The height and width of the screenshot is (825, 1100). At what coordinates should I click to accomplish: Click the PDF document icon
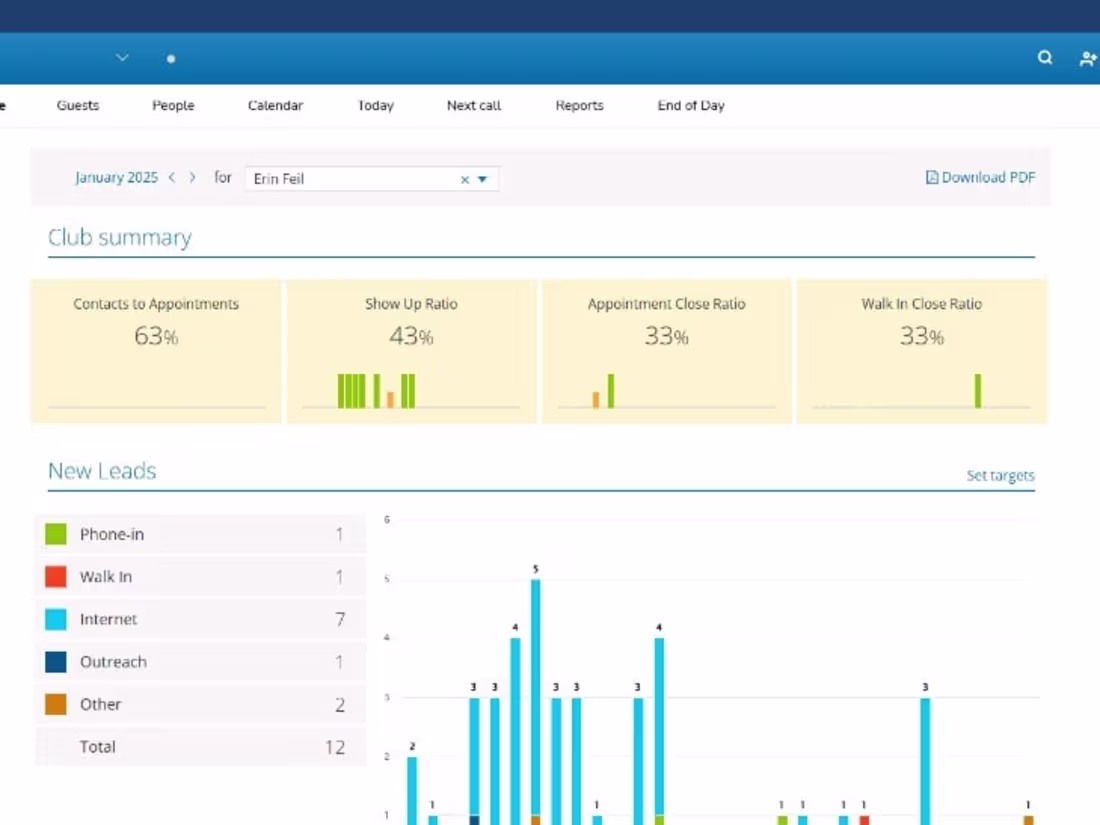932,177
